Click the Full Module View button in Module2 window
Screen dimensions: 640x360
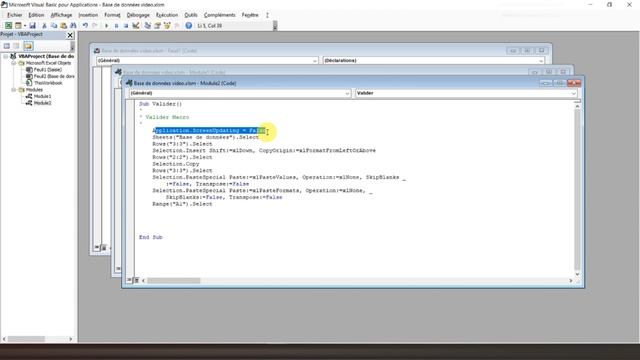tap(136, 280)
